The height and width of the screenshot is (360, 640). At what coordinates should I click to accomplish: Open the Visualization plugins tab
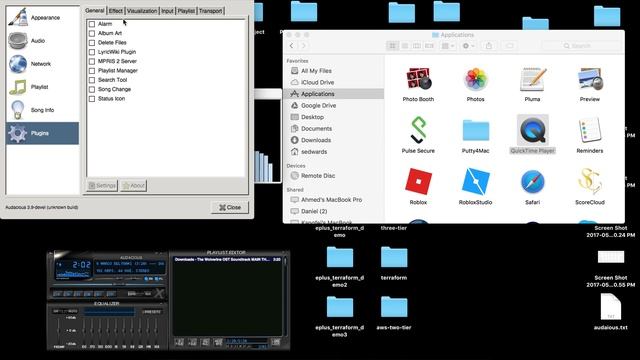point(142,11)
